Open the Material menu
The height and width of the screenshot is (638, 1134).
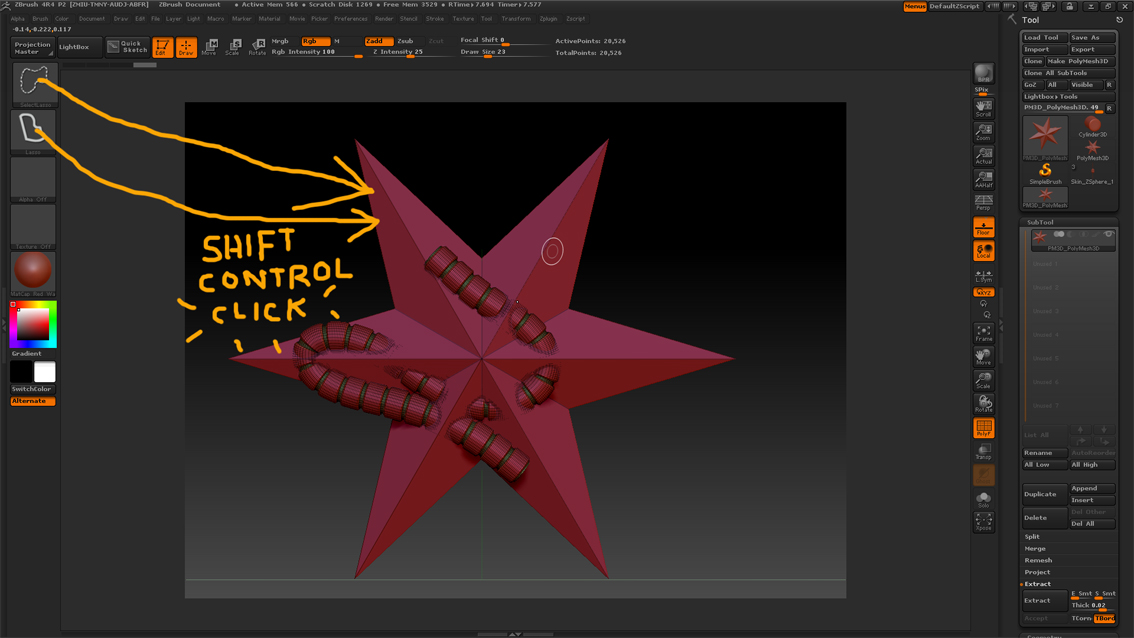[x=269, y=19]
